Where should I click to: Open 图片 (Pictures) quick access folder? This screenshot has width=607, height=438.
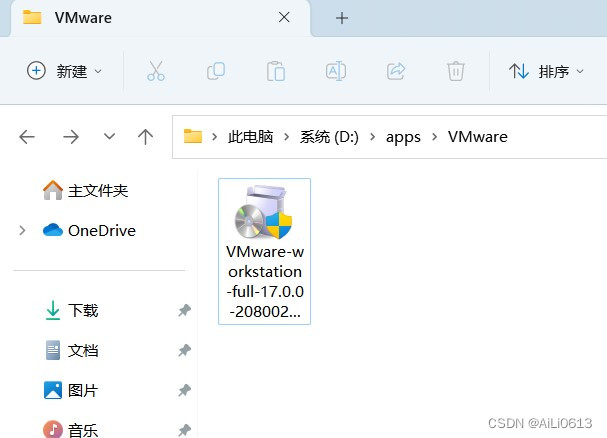71,390
